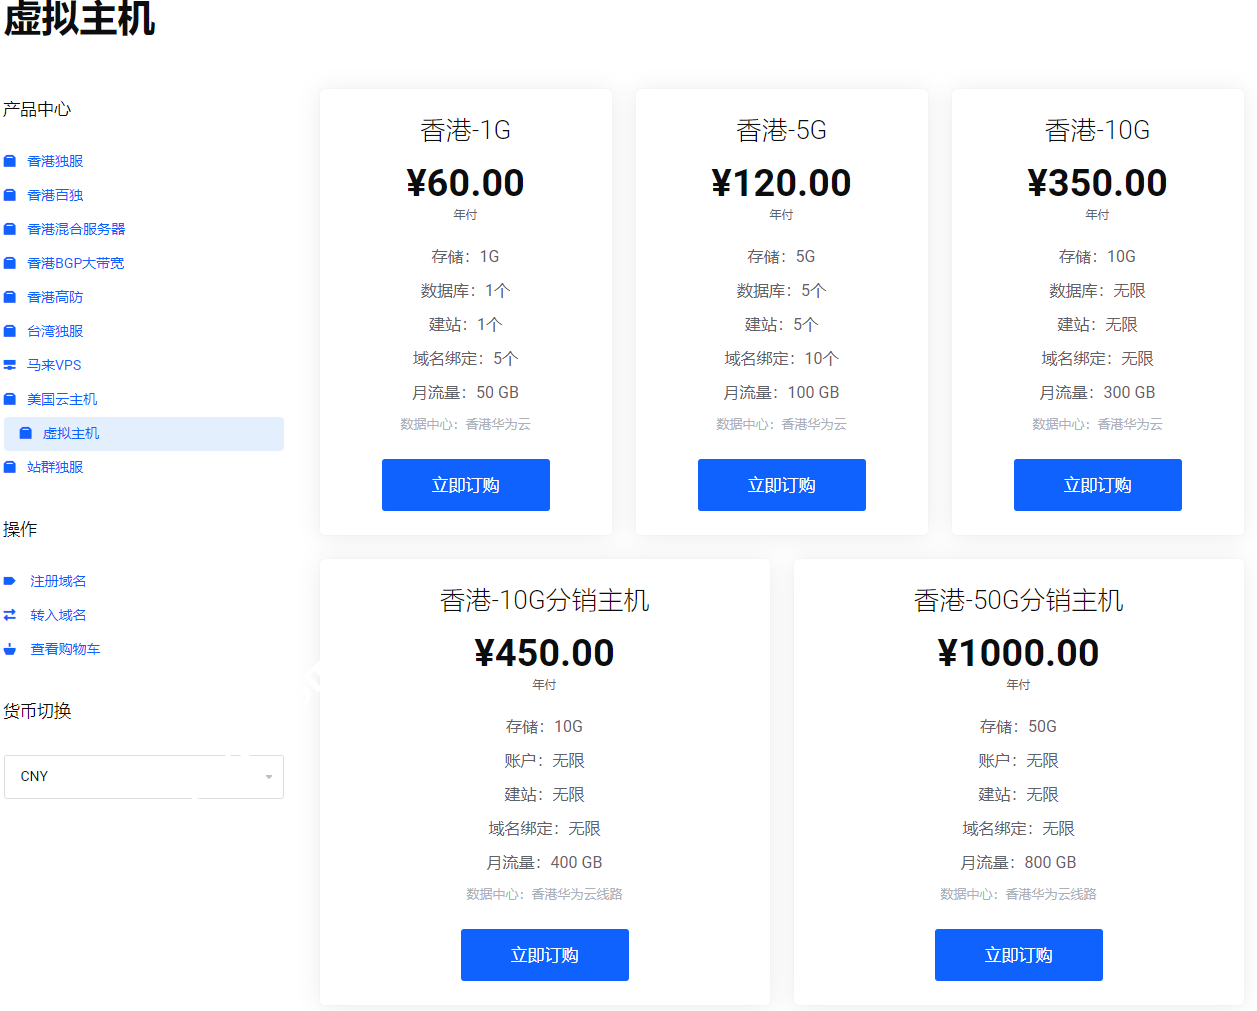1257x1011 pixels.
Task: Click the 香港百独 sidebar link
Action: point(55,195)
